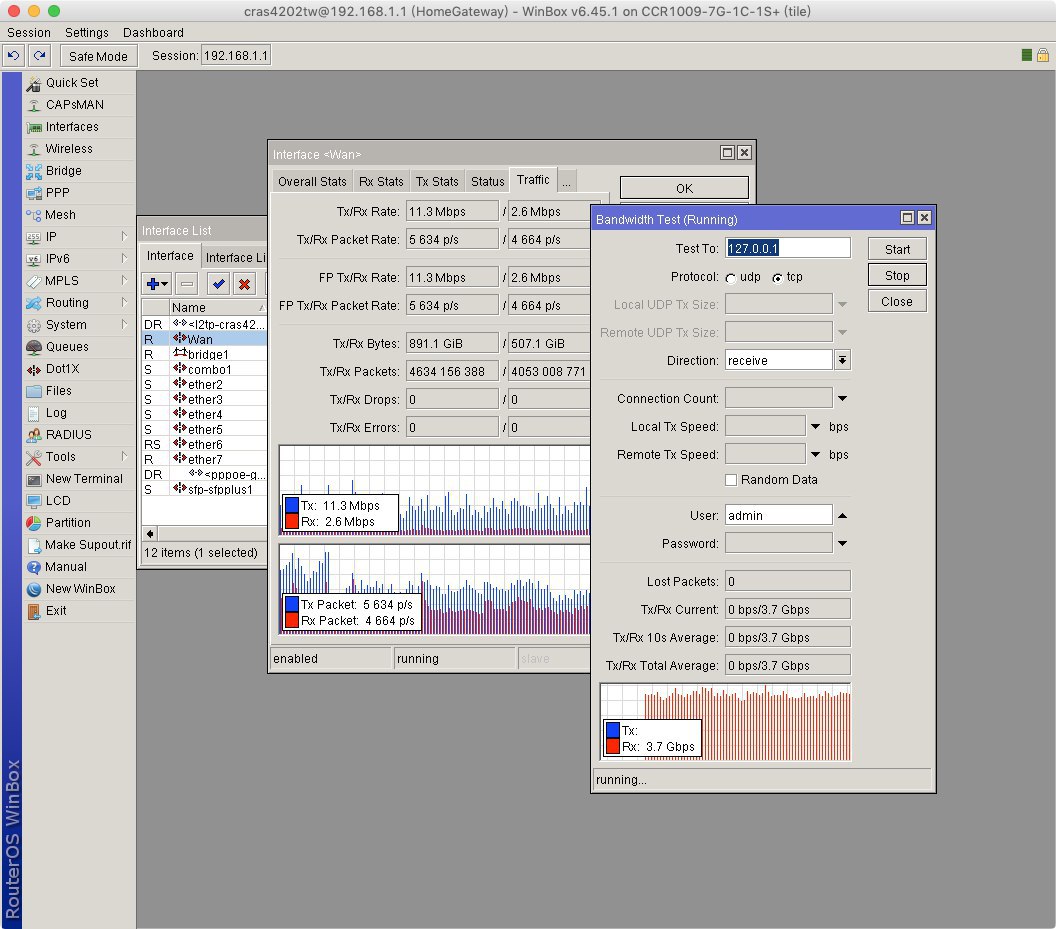Click Close in Bandwidth Test window
This screenshot has width=1056, height=929.
(x=897, y=302)
